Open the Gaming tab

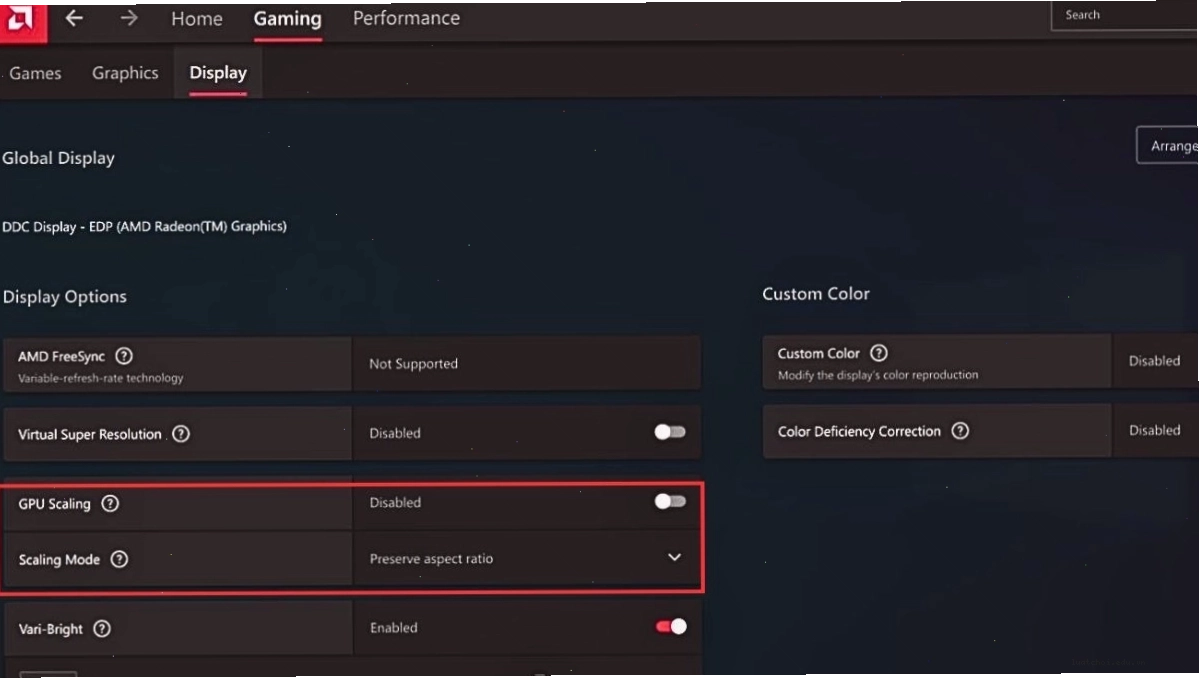tap(288, 18)
